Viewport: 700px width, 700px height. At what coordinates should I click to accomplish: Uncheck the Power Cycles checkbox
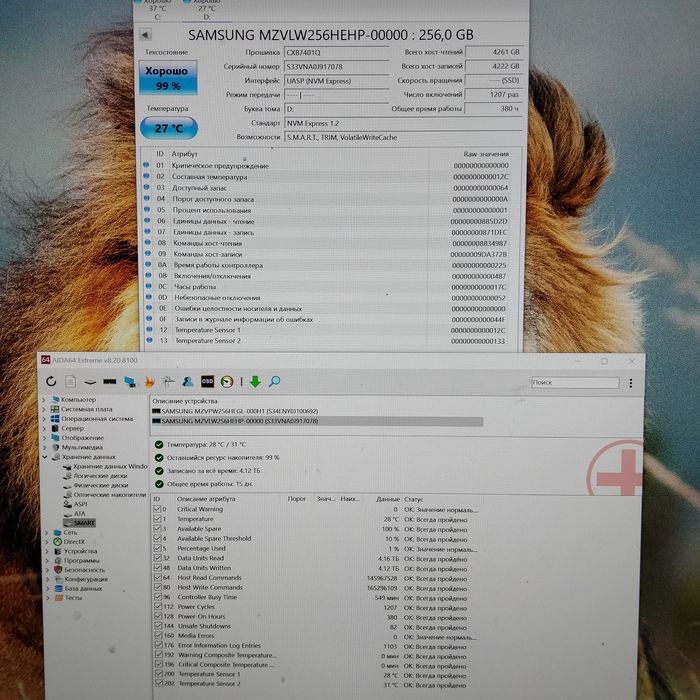158,607
